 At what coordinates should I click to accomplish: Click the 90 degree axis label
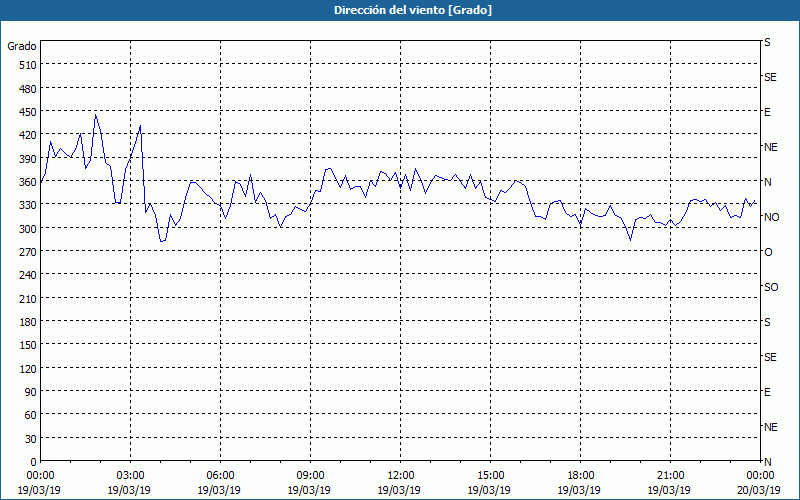pos(31,393)
